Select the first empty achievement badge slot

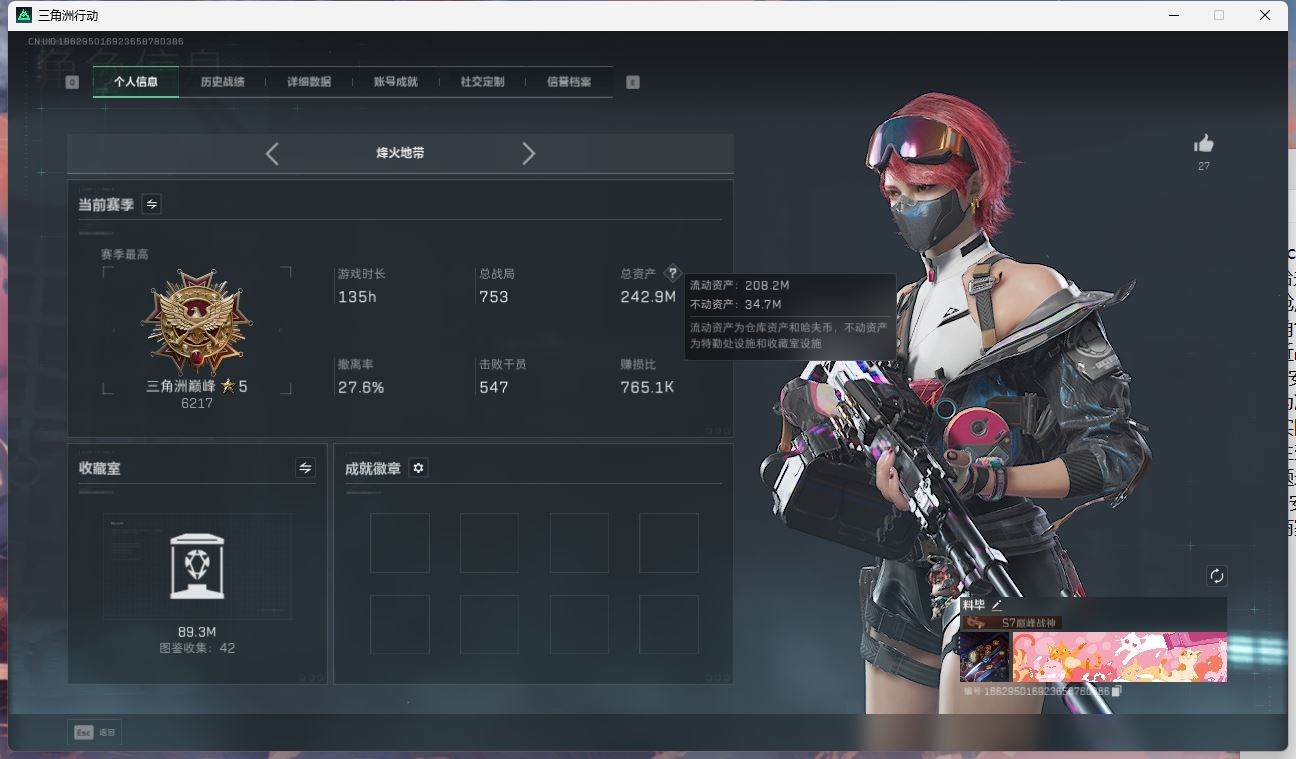400,543
